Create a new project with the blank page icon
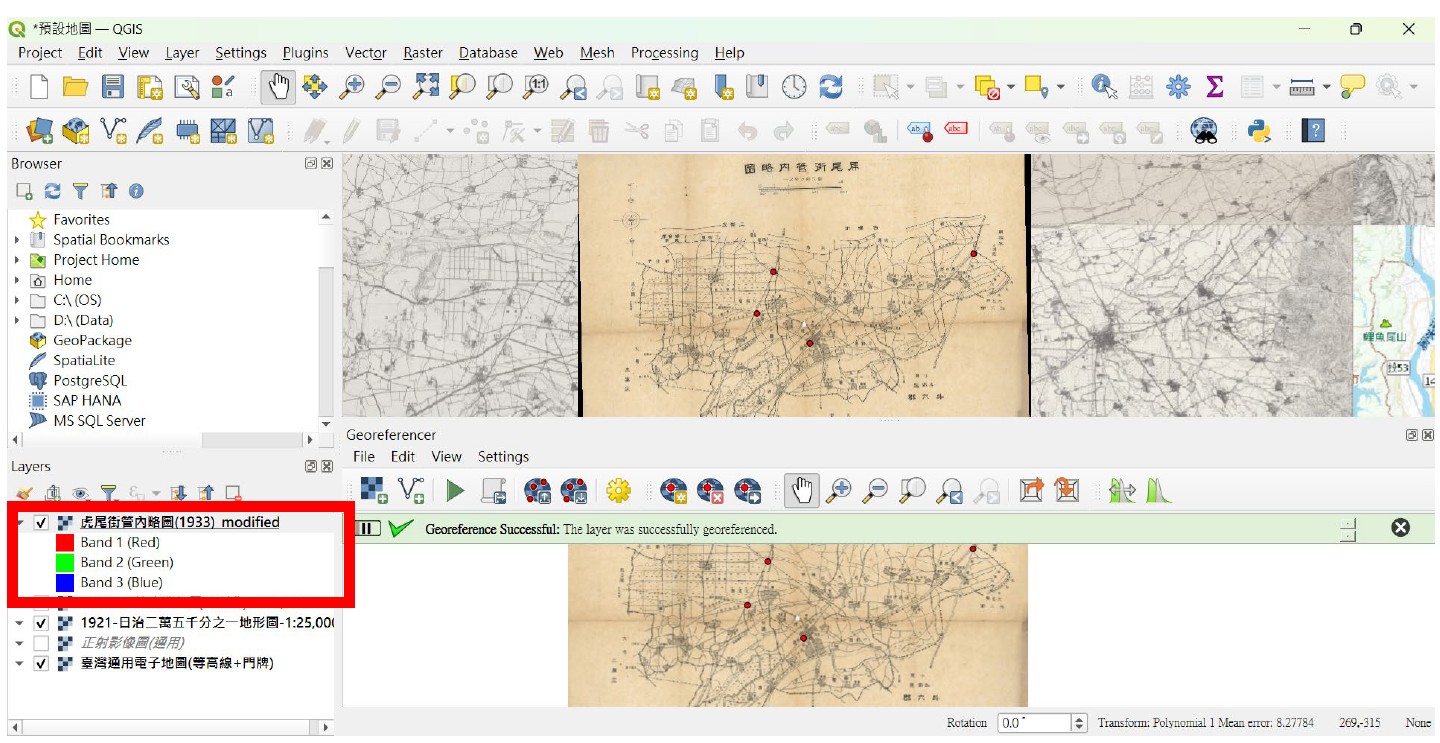This screenshot has width=1440, height=743. point(39,88)
